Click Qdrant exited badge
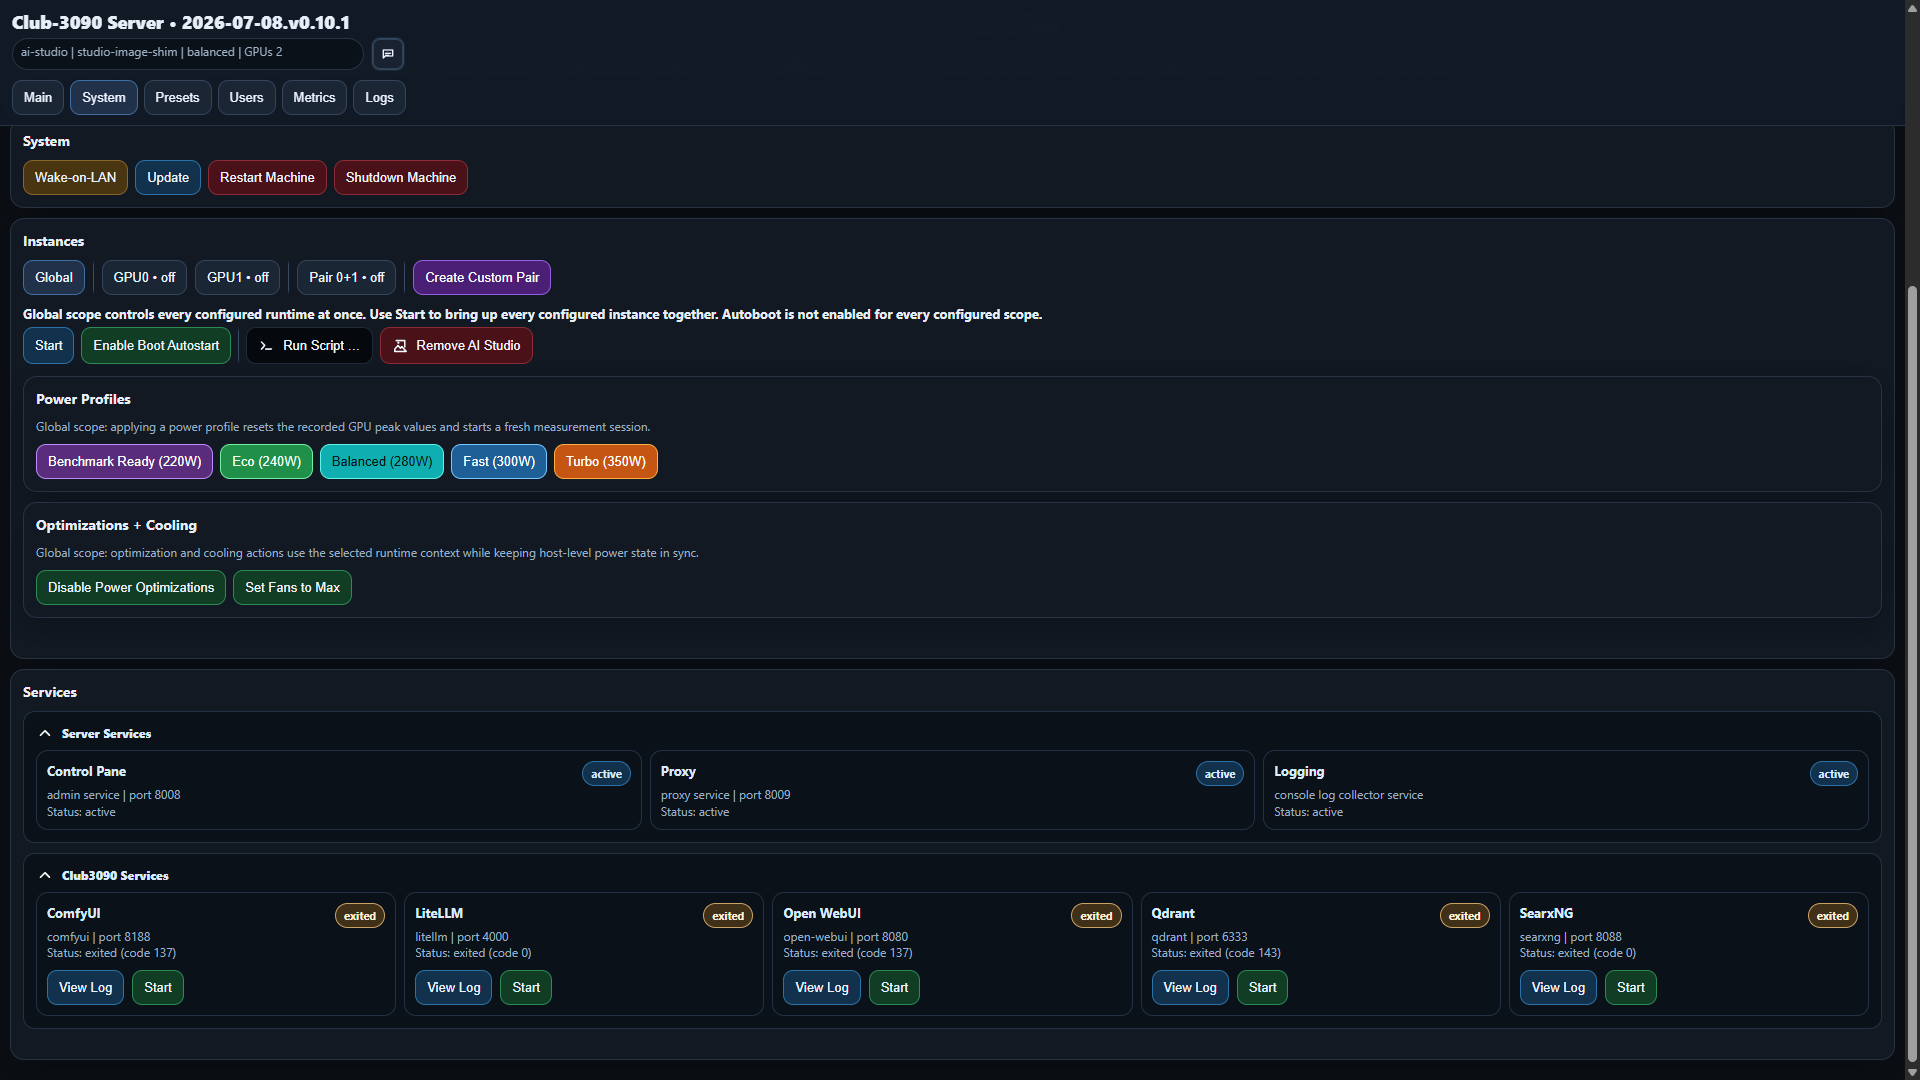Image resolution: width=1920 pixels, height=1080 pixels. pos(1464,916)
